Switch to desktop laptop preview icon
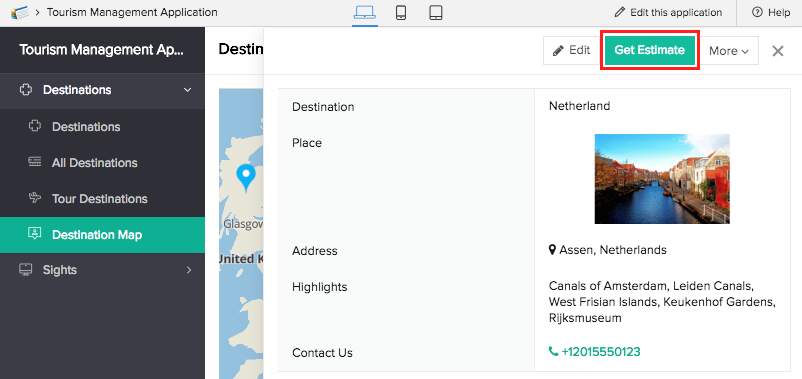Screen dimensions: 802x379 [365, 12]
